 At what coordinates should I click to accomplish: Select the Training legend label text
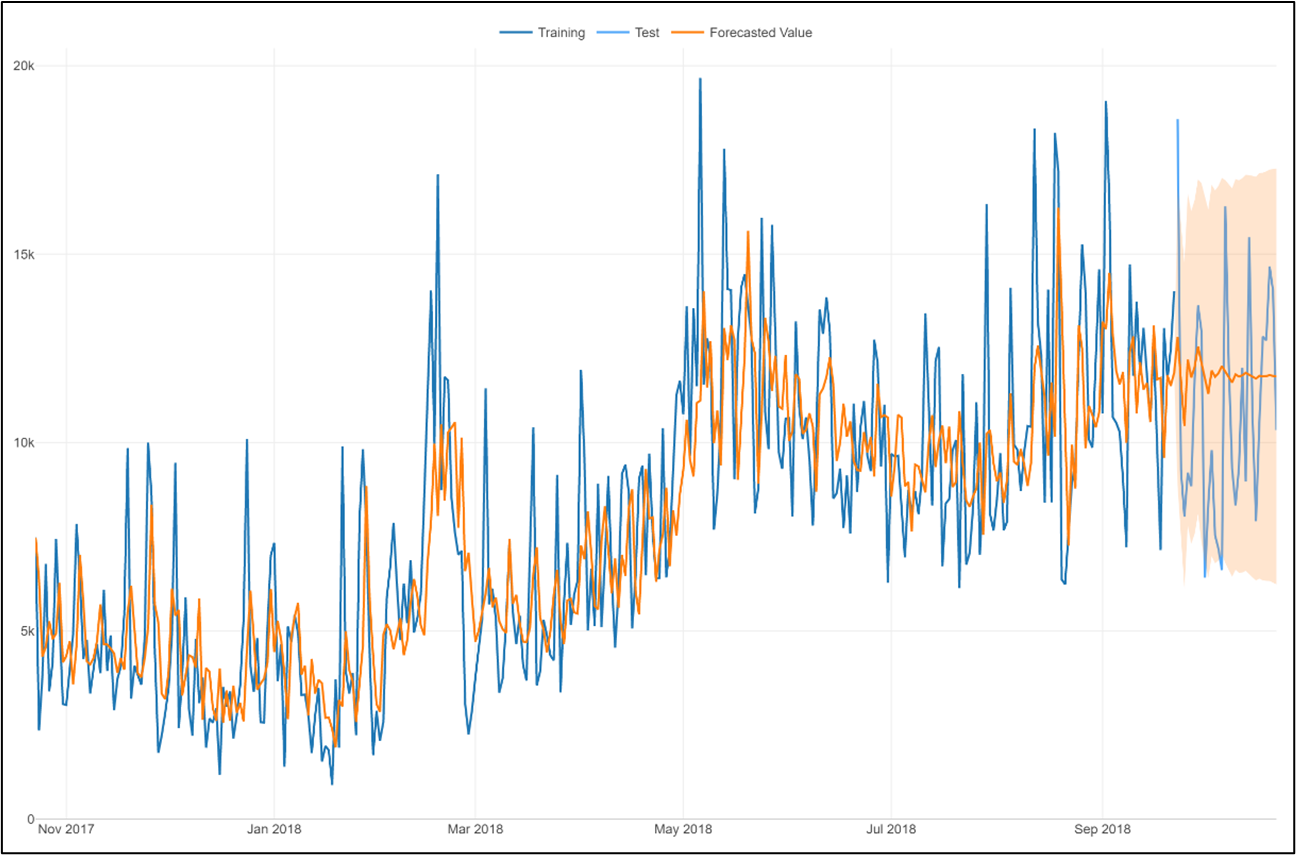[x=560, y=32]
